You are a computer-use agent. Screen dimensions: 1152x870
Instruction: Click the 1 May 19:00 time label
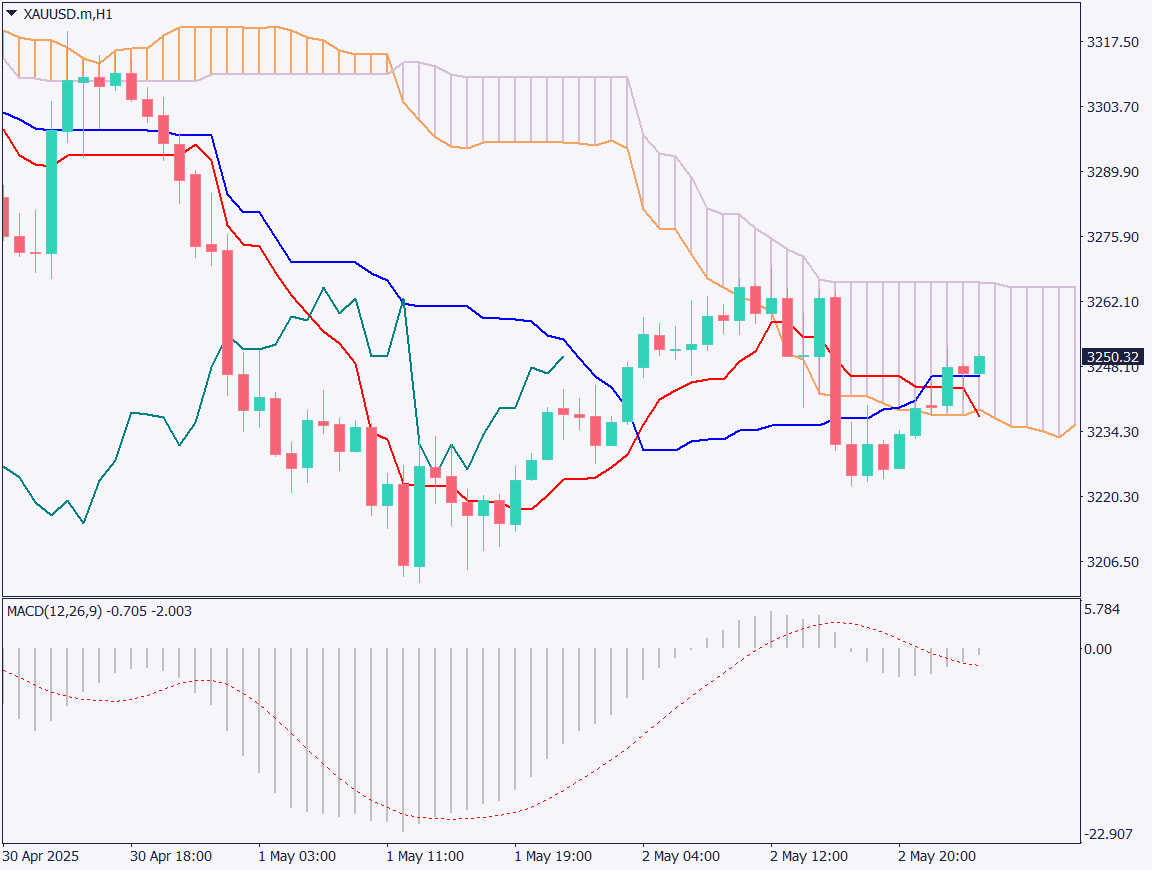pos(553,857)
